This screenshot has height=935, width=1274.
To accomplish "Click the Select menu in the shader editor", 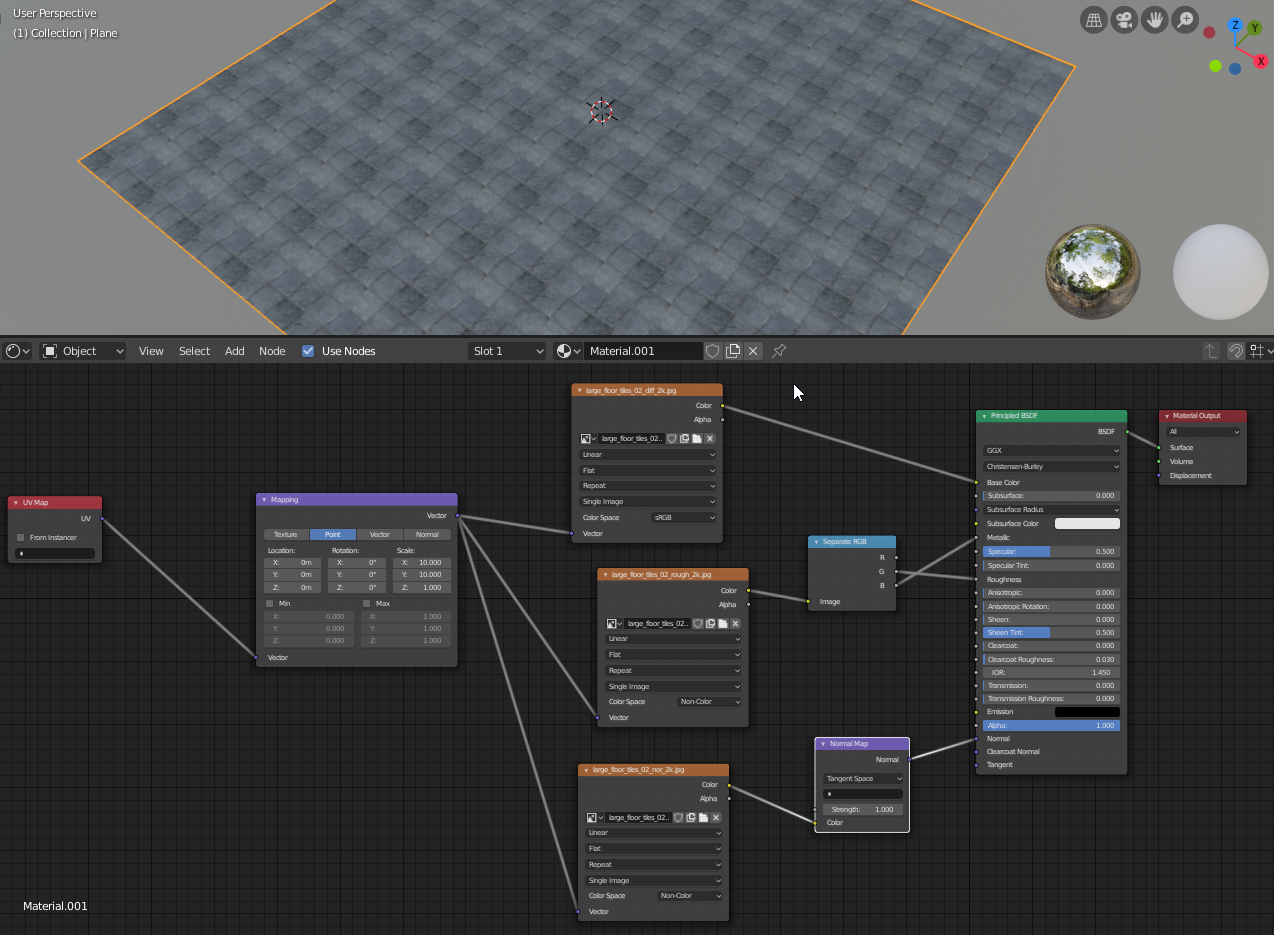I will [194, 351].
